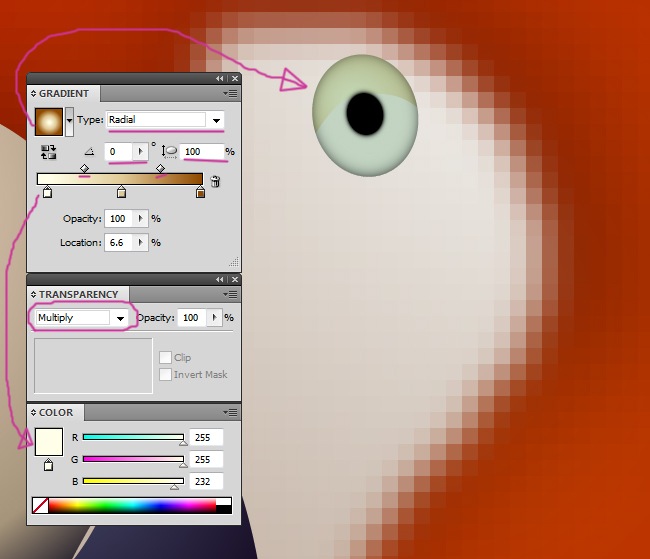Open the Gradient panel flyout menu
Screen dimensions: 650x559
[x=231, y=93]
